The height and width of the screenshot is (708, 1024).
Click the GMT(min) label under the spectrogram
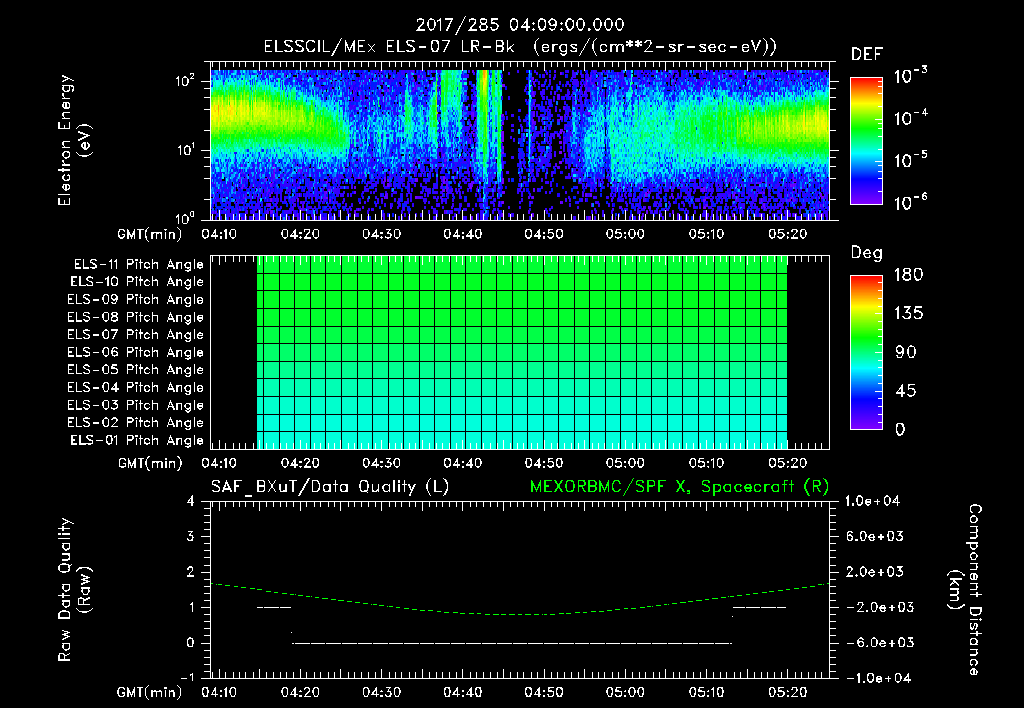tap(150, 234)
